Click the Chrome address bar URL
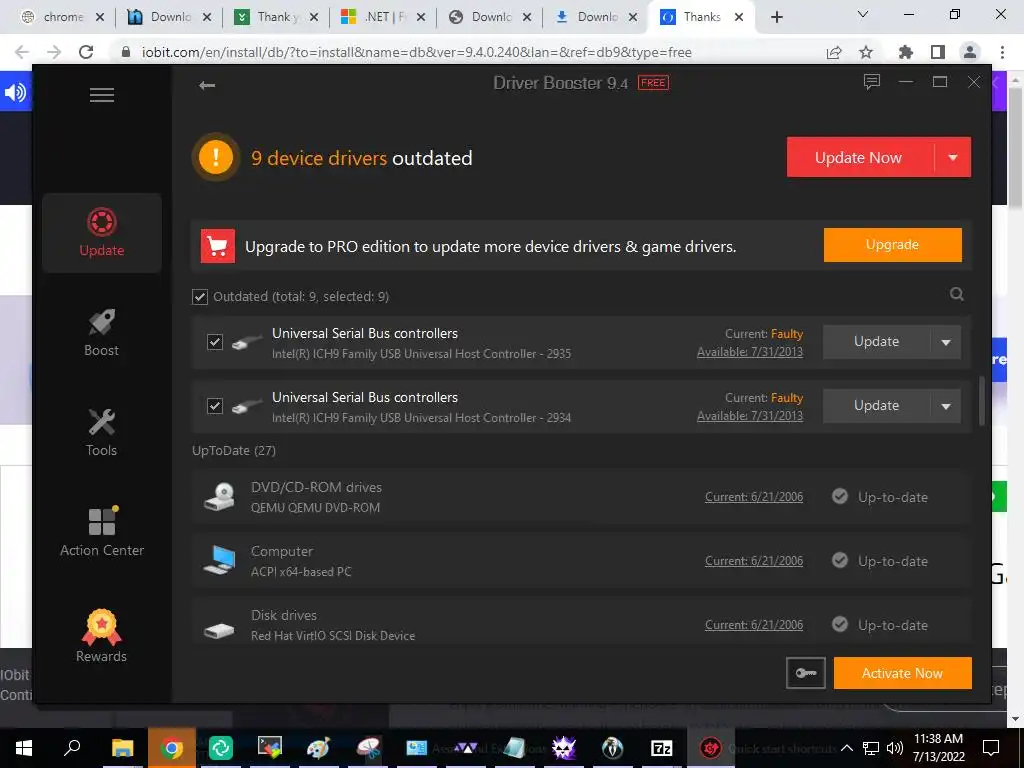 [x=417, y=52]
